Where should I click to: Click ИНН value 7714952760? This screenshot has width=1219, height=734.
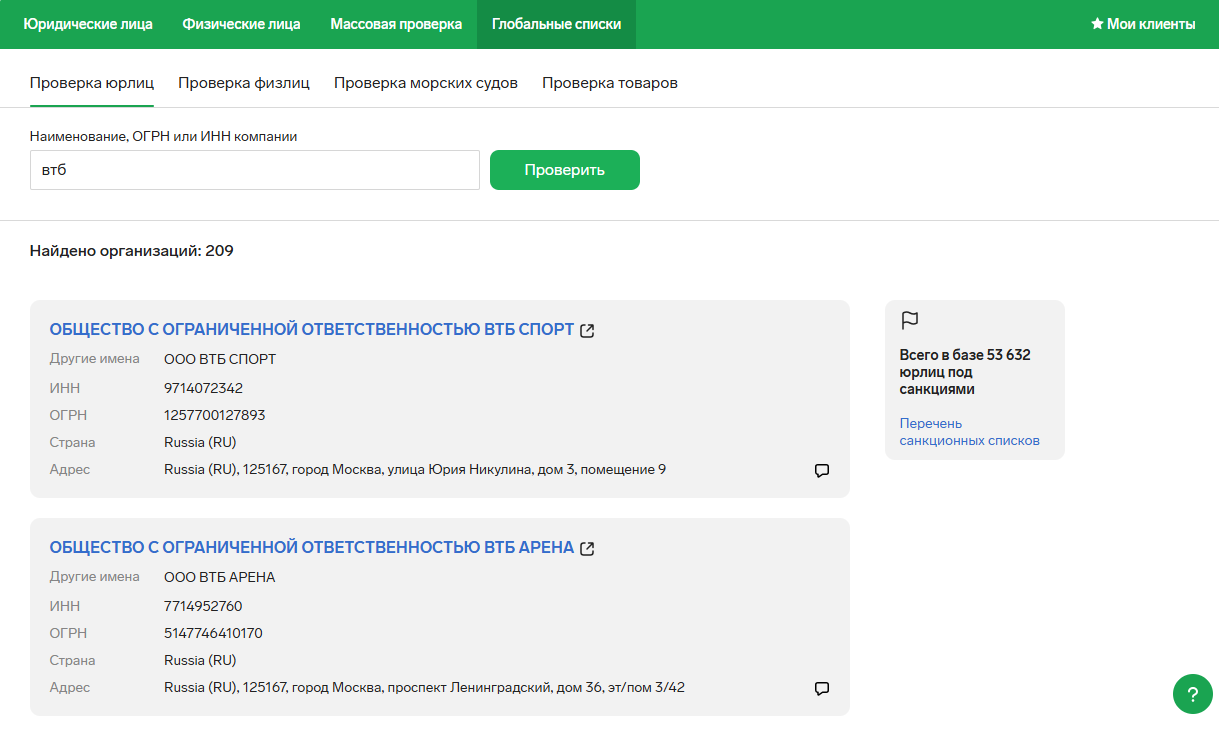[x=203, y=606]
